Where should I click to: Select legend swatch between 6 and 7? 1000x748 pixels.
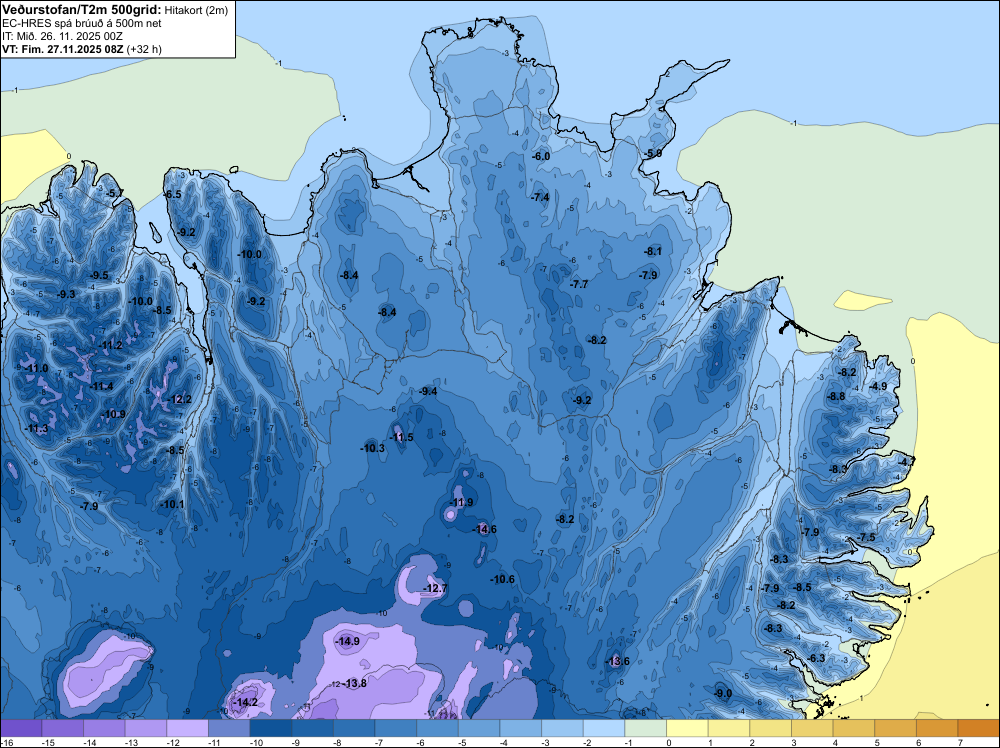pos(938,728)
